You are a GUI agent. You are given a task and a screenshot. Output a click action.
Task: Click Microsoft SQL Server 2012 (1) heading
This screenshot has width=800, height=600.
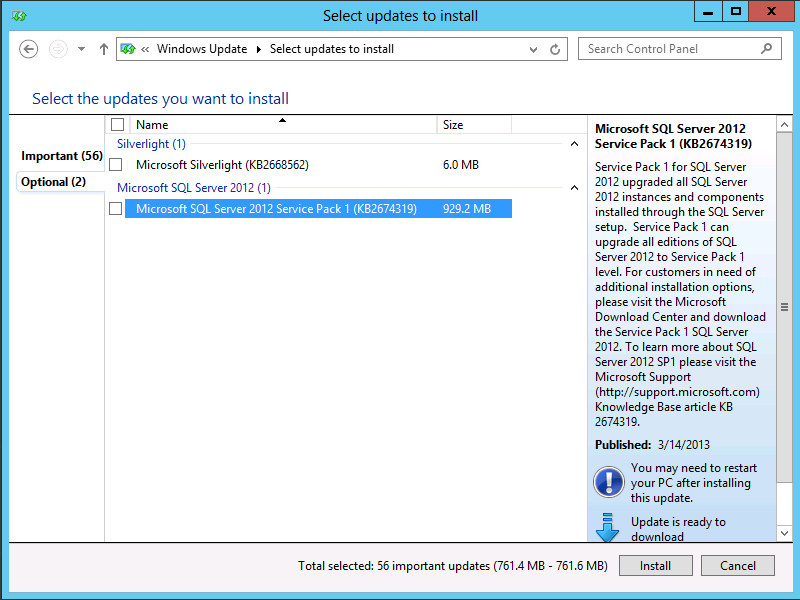coord(194,188)
